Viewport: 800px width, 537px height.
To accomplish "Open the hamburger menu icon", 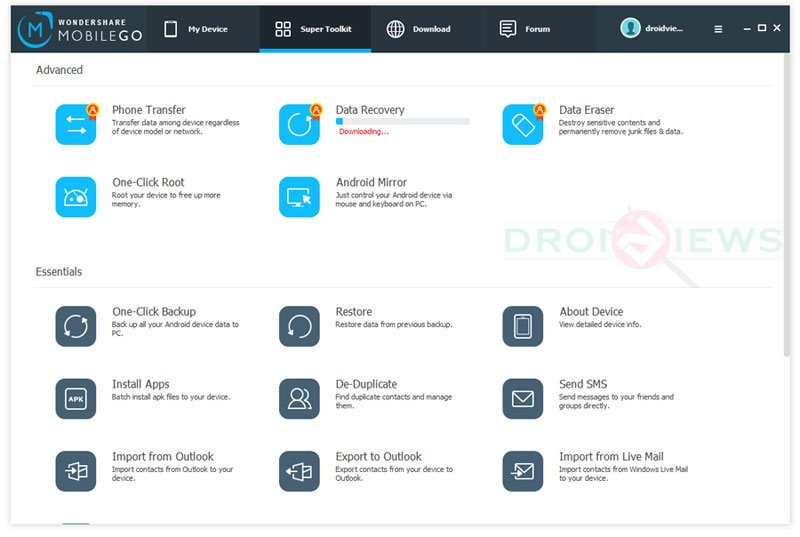I will [x=718, y=29].
